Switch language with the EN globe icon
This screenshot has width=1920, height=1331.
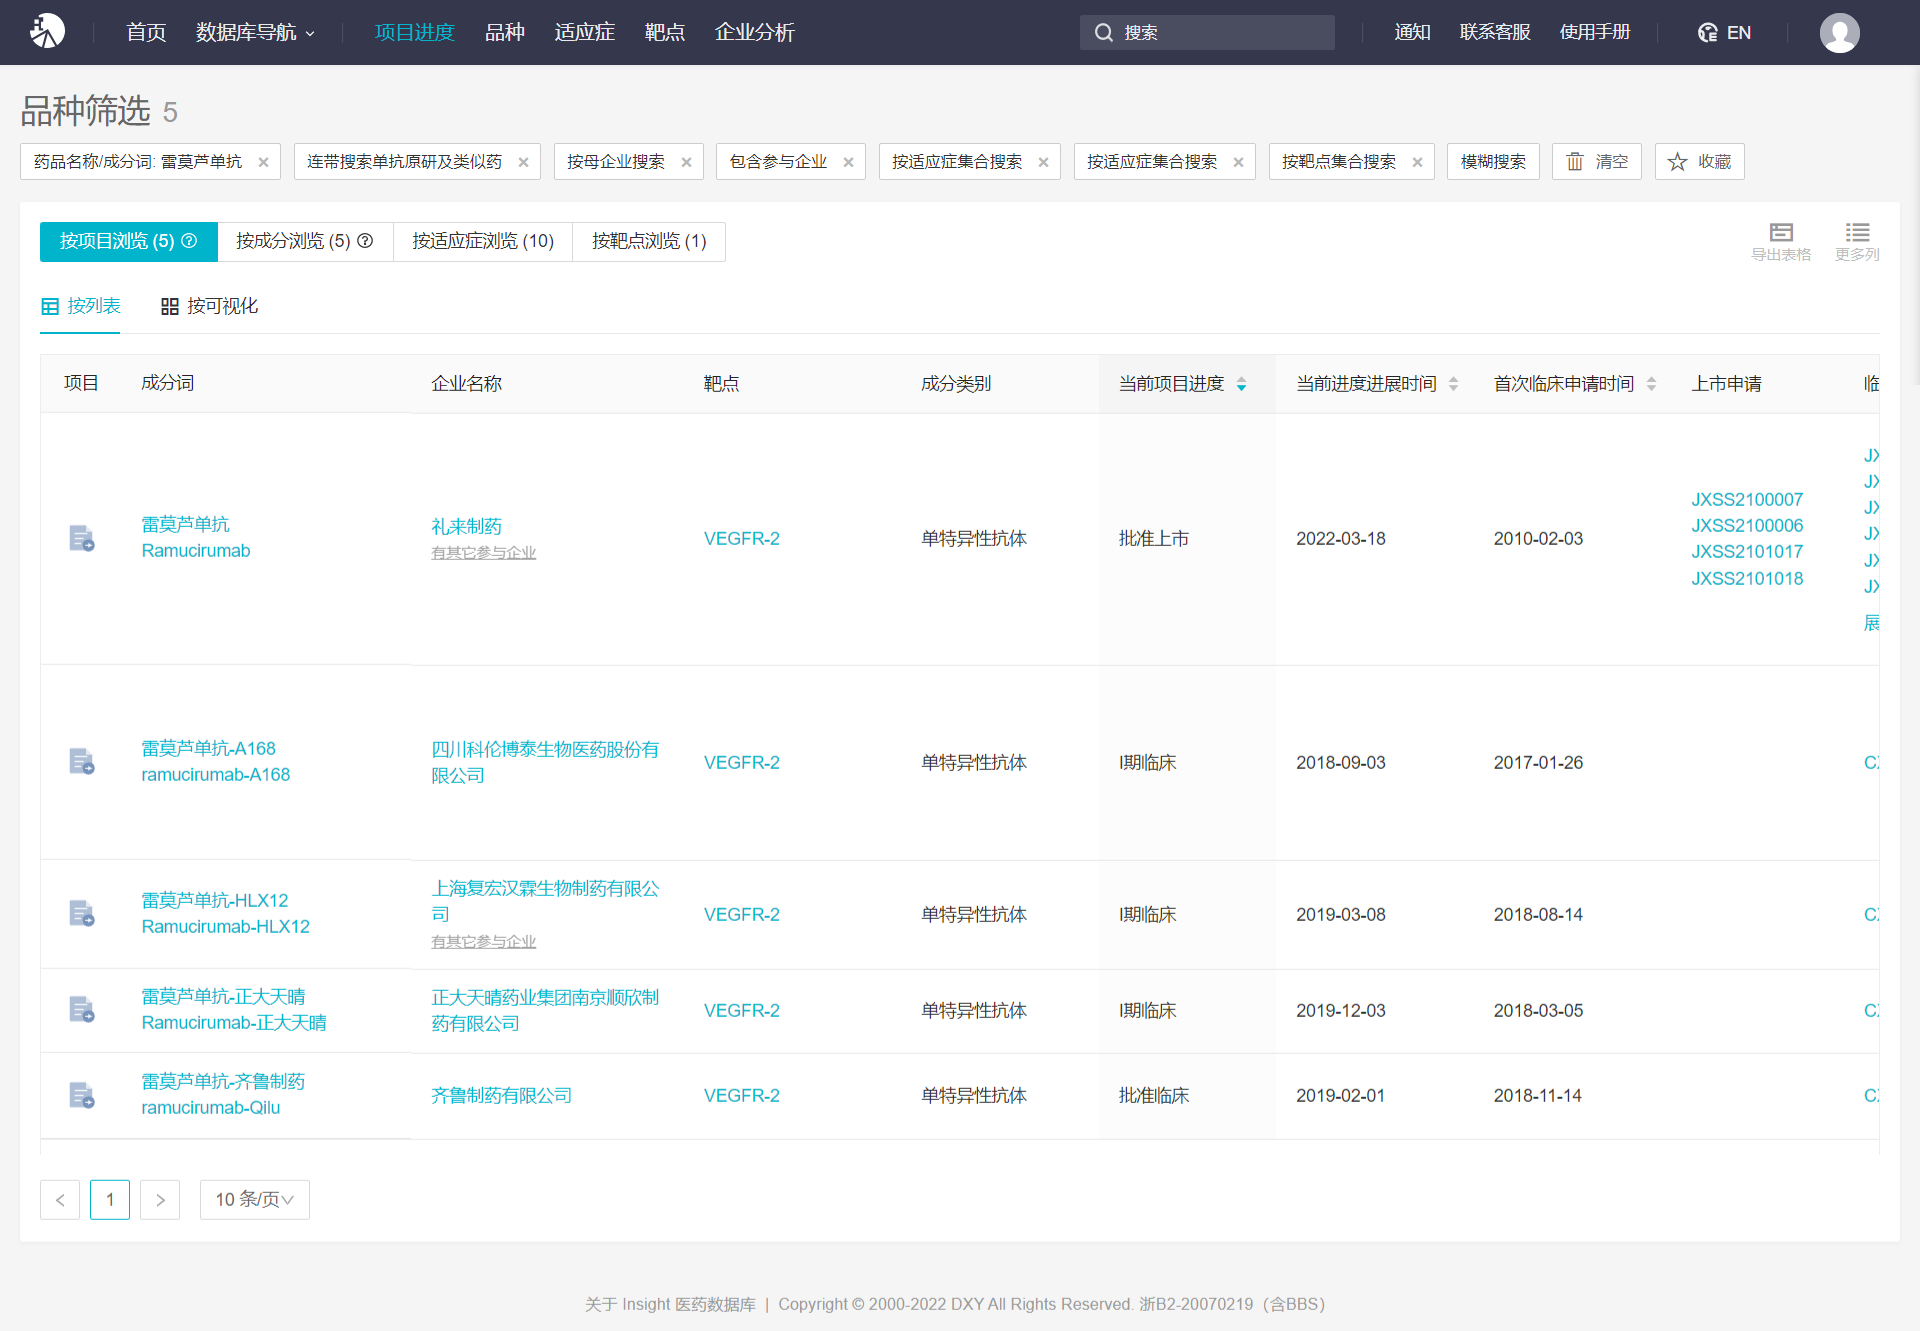tap(1724, 33)
